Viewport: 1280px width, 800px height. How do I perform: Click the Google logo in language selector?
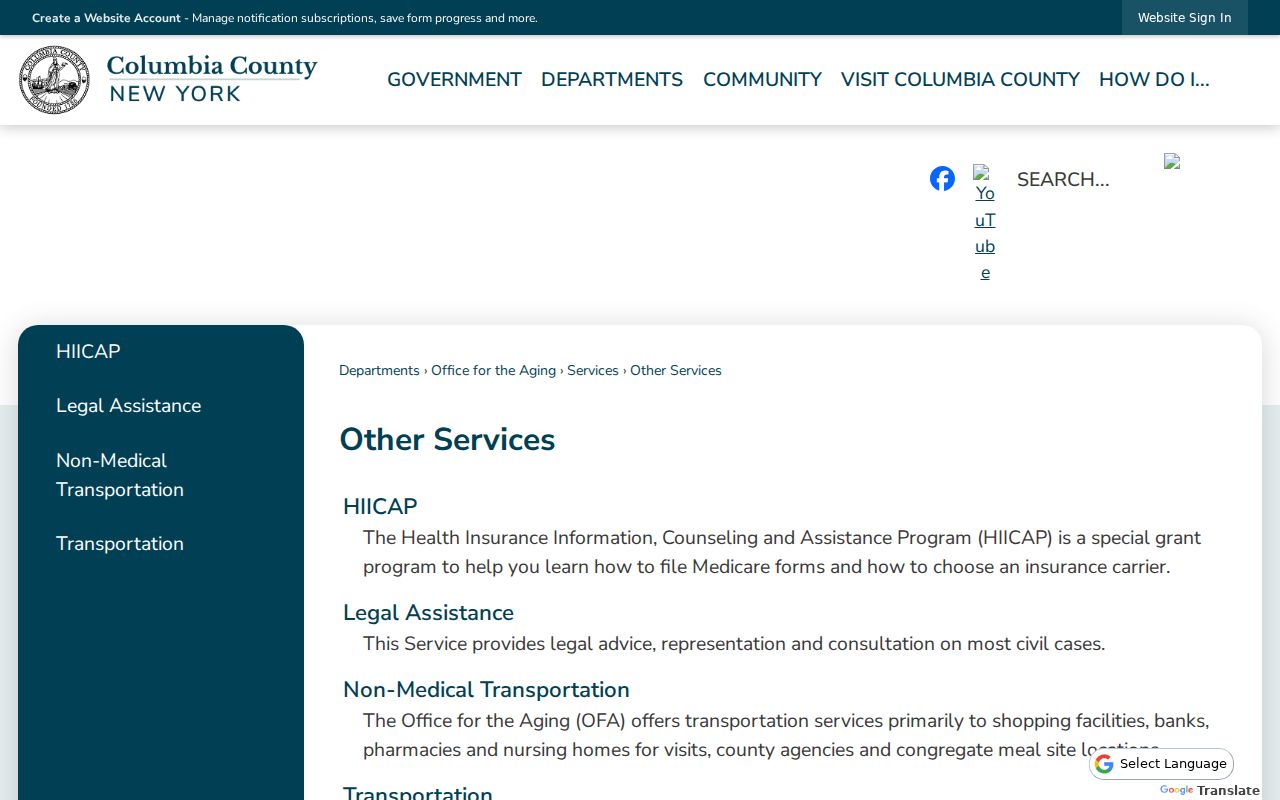(x=1104, y=764)
